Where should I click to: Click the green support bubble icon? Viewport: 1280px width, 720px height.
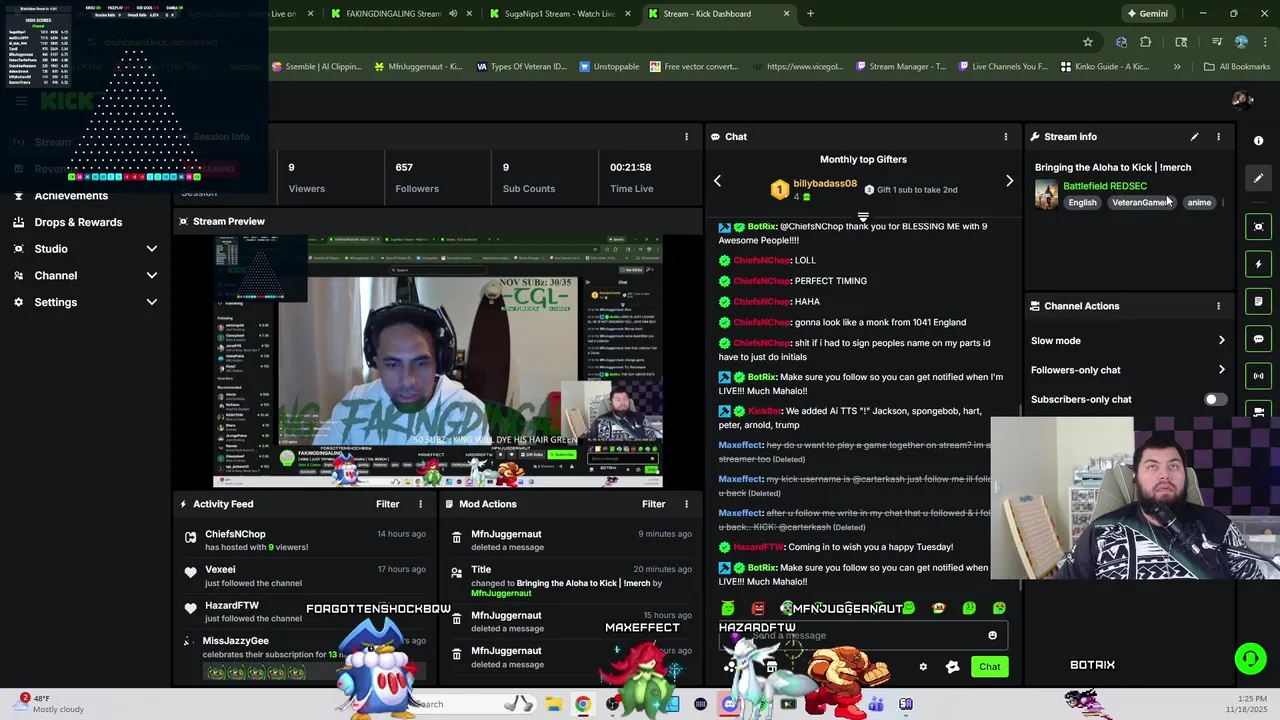pos(1250,658)
